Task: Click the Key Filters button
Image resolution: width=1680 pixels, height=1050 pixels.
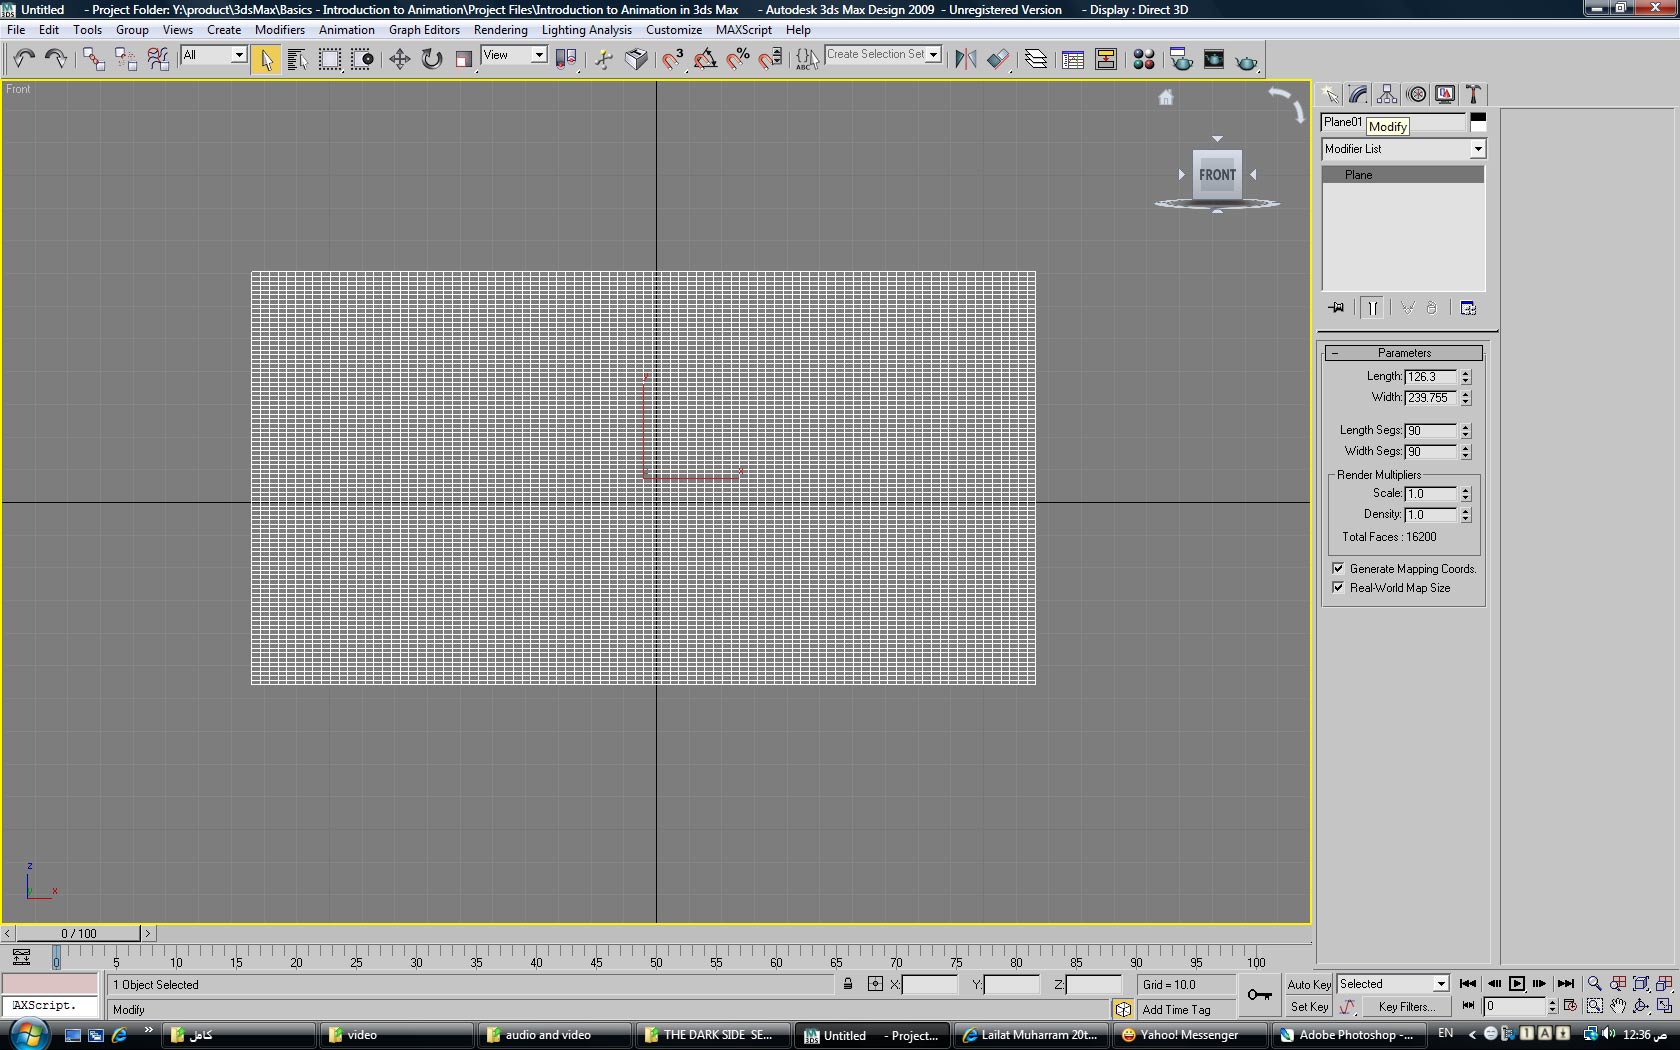Action: (1406, 1007)
